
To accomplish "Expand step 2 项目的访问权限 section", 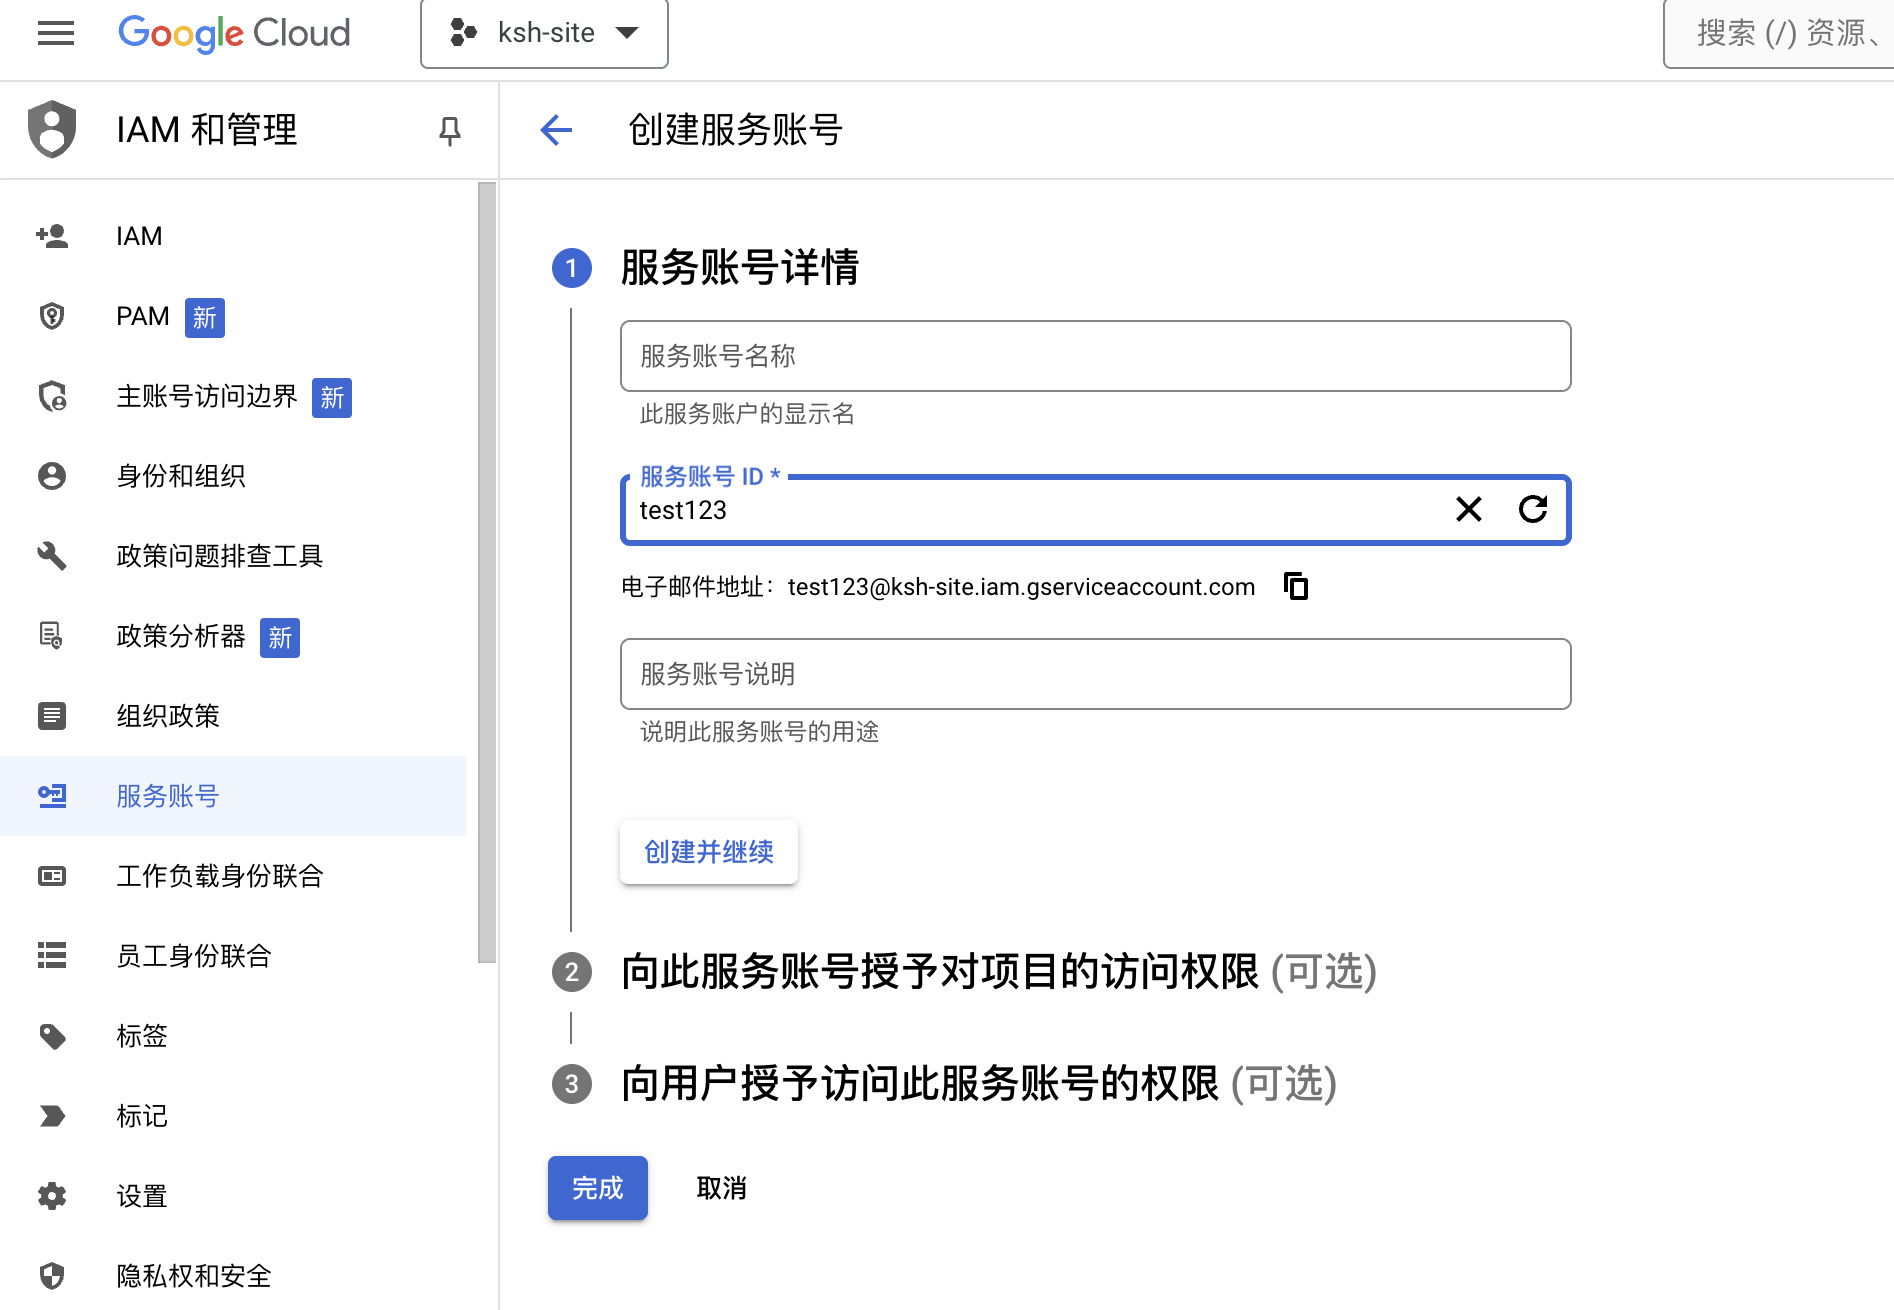I will [x=999, y=971].
